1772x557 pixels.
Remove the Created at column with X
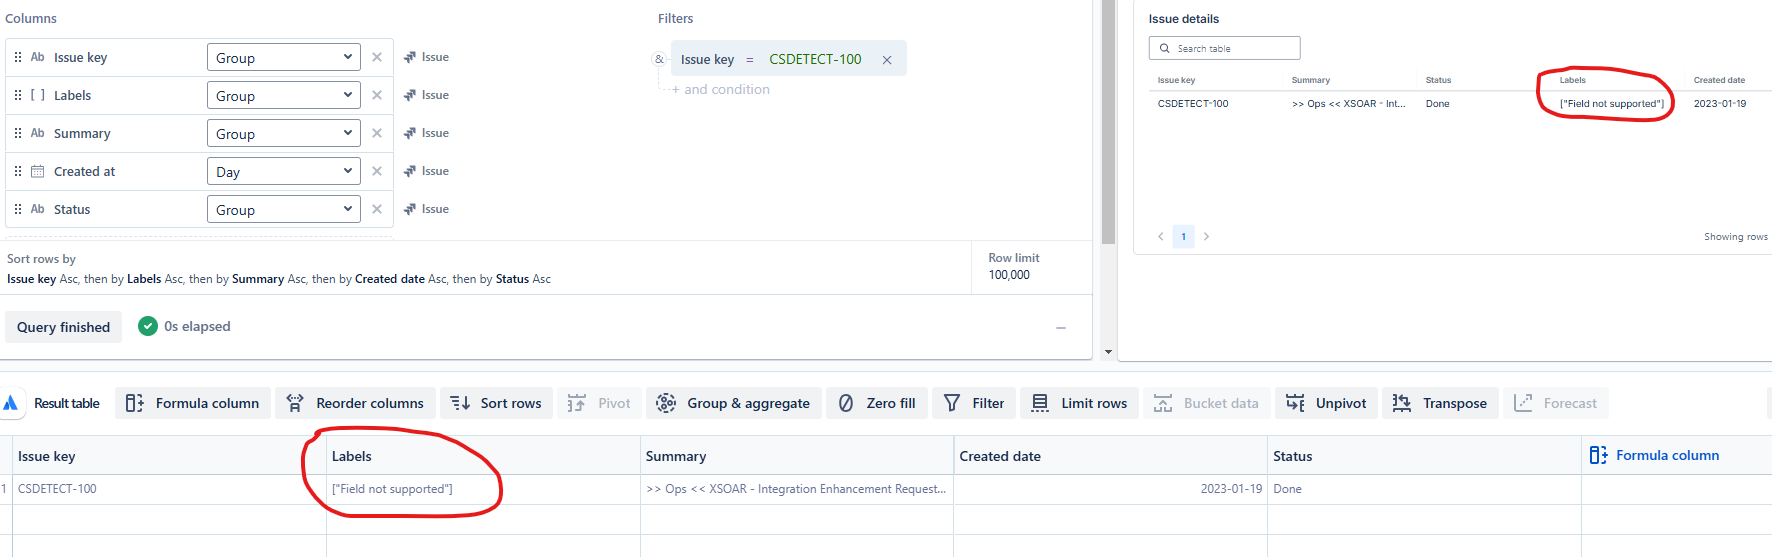tap(377, 171)
